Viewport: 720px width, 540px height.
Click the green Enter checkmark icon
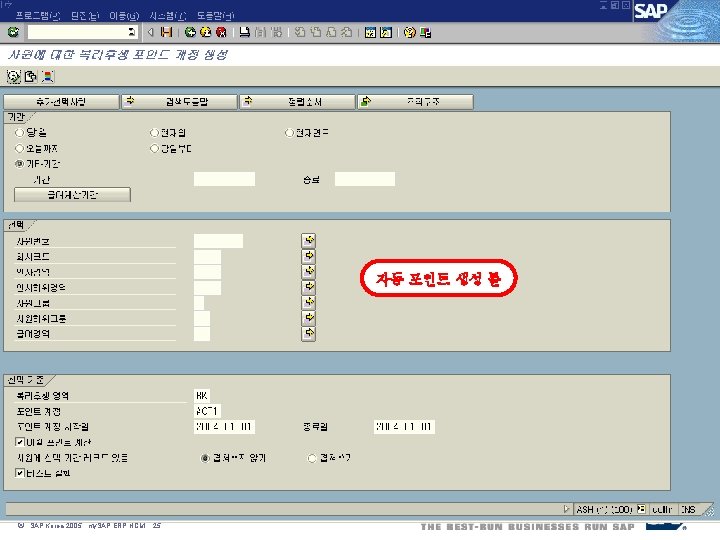tap(13, 32)
